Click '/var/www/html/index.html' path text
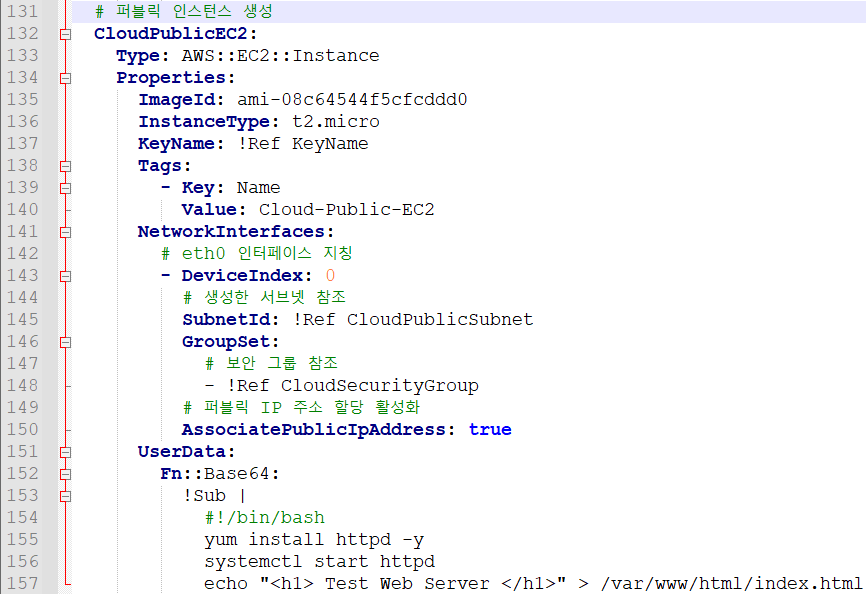Viewport: 866px width, 594px height. (732, 584)
